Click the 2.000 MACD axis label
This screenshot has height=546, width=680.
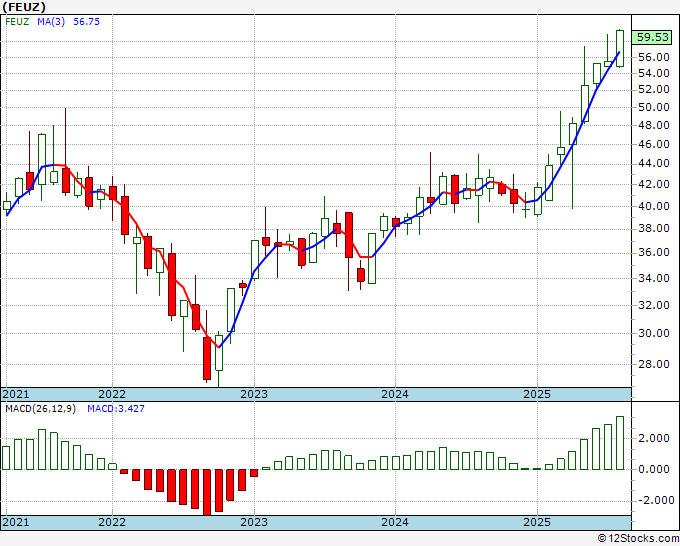tap(654, 438)
